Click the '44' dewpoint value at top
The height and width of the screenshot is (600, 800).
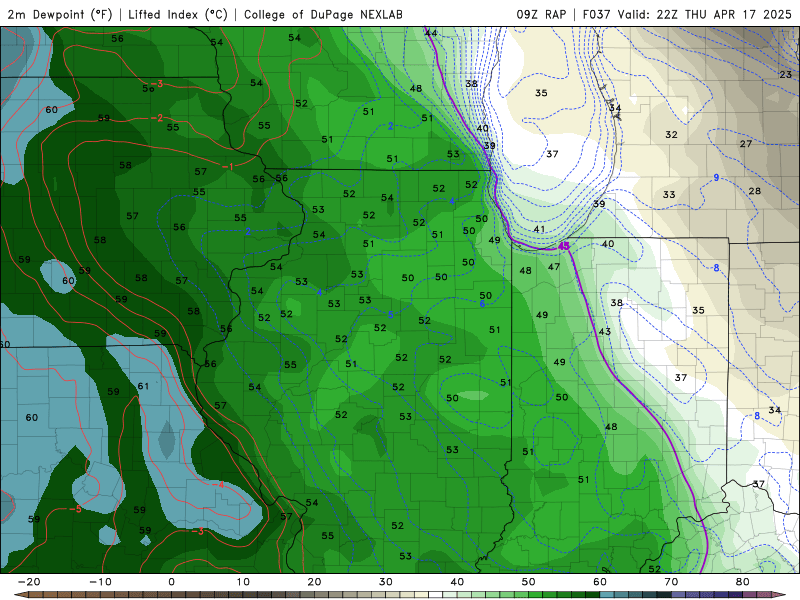pos(431,33)
